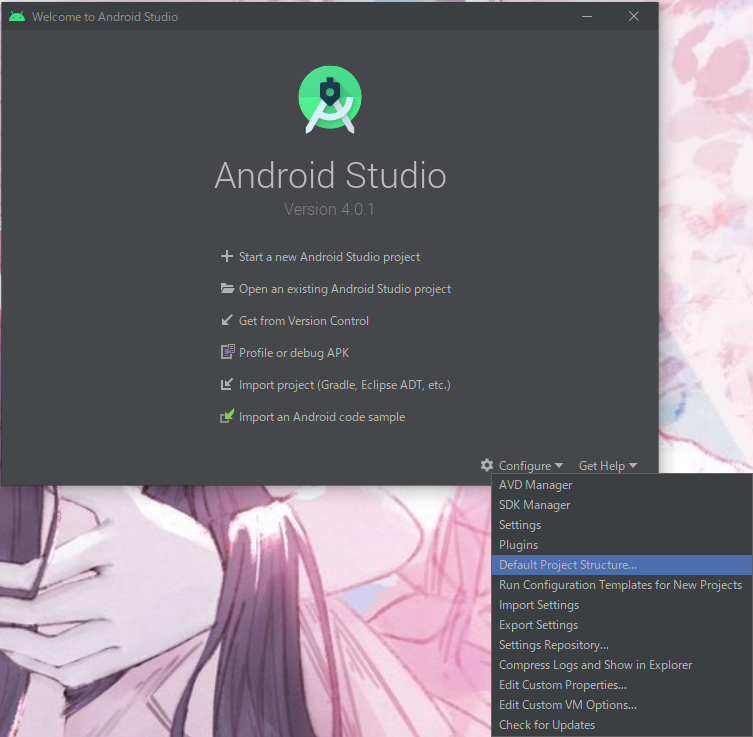Import project from Gradle or Eclipse ADT

[x=345, y=385]
